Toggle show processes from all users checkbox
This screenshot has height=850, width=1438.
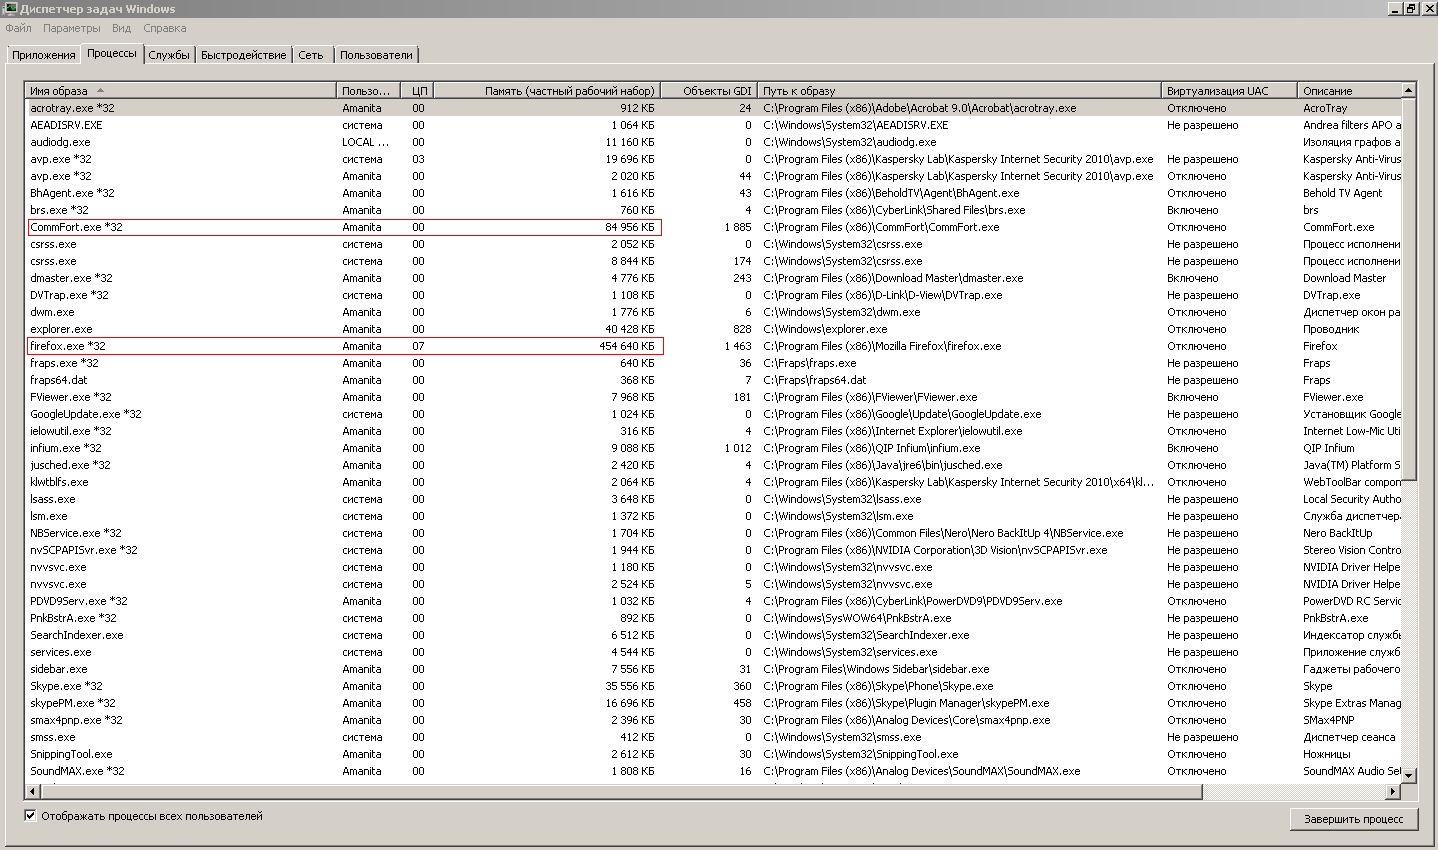tap(30, 816)
